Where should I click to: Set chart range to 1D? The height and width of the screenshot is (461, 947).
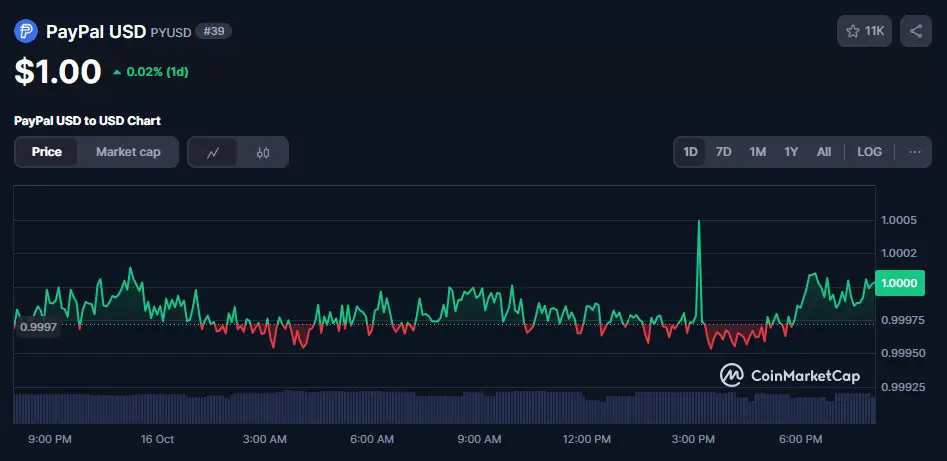690,152
